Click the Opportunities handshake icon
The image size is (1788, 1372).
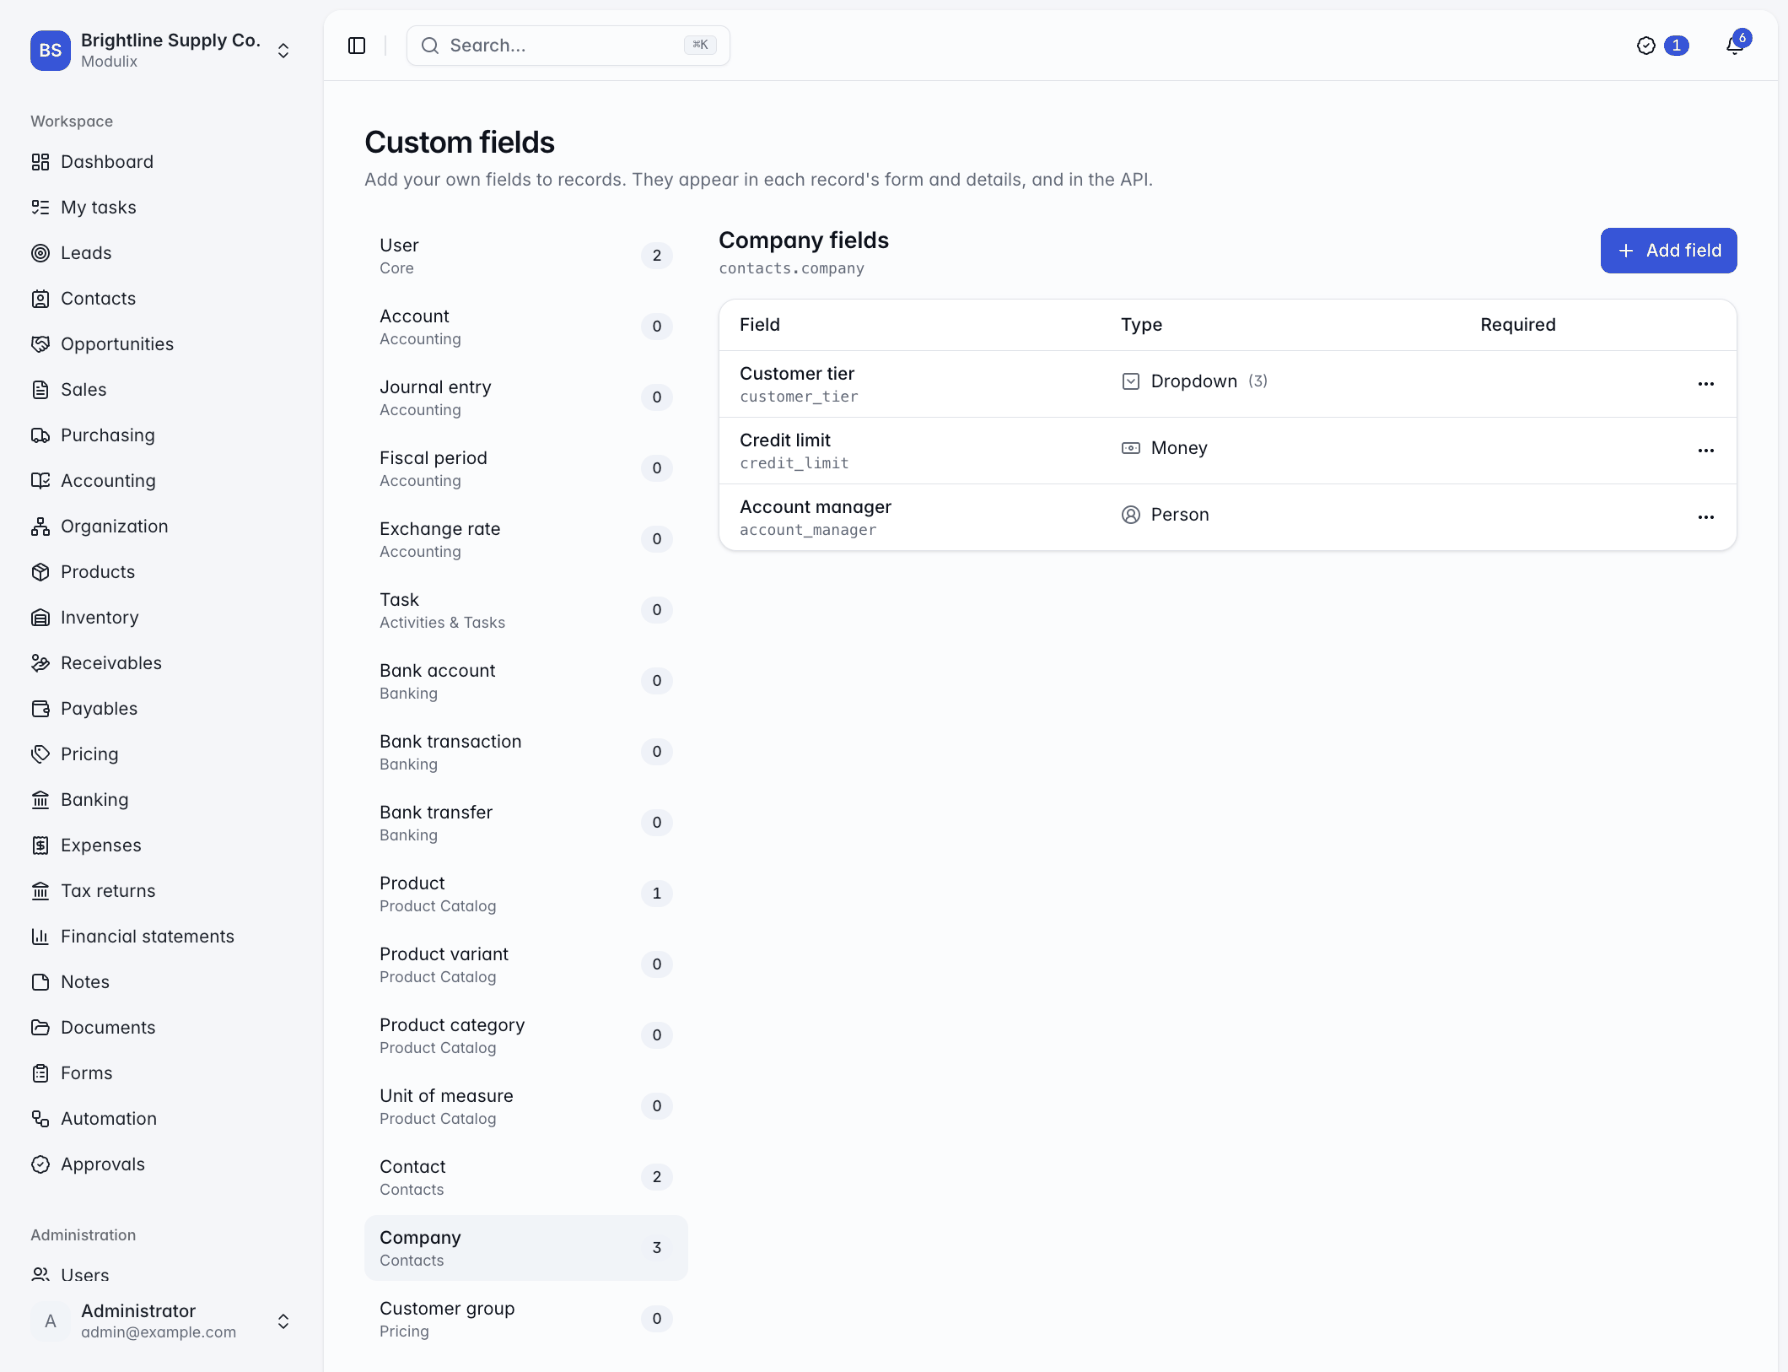[x=40, y=344]
